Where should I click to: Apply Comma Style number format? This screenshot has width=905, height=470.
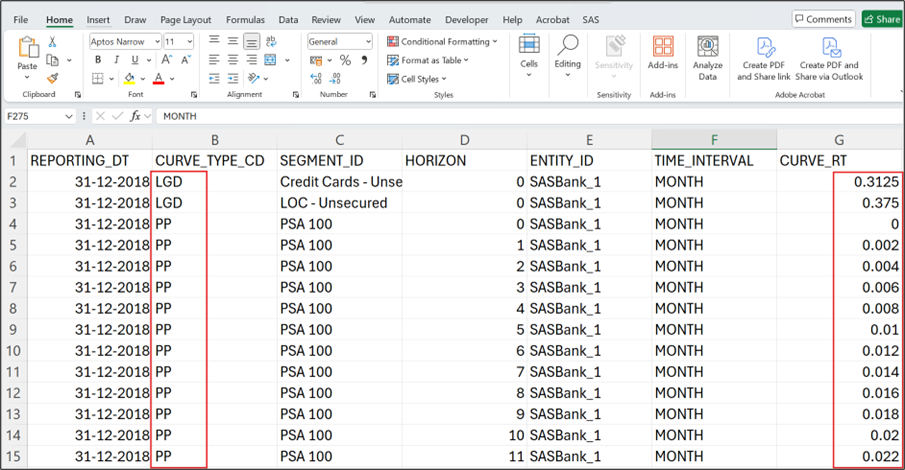point(364,59)
